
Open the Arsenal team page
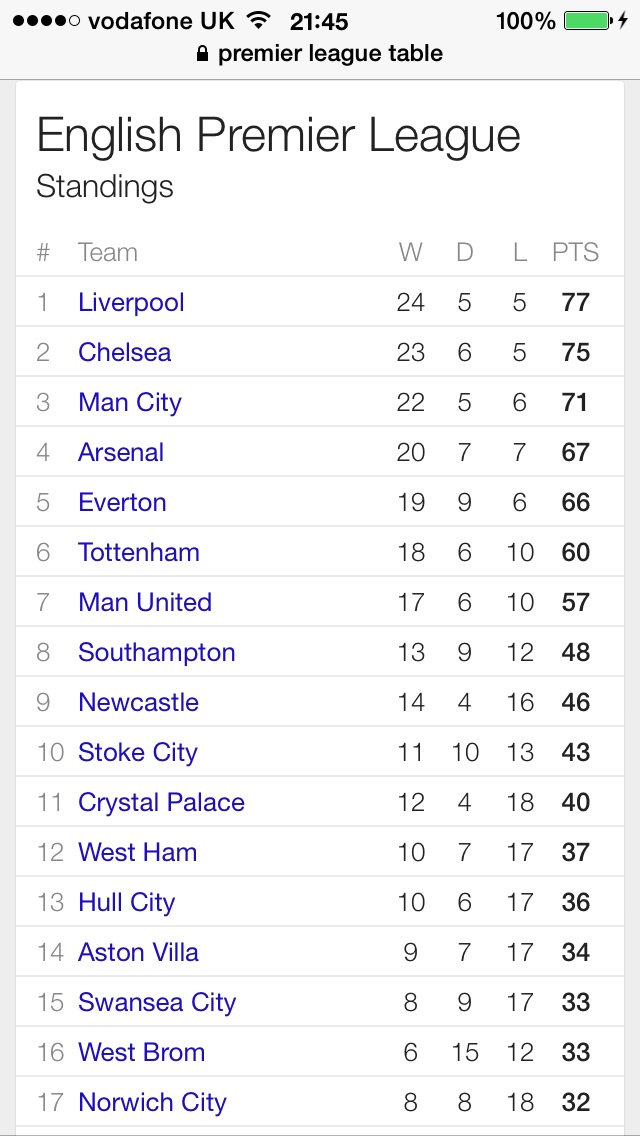pyautogui.click(x=121, y=452)
